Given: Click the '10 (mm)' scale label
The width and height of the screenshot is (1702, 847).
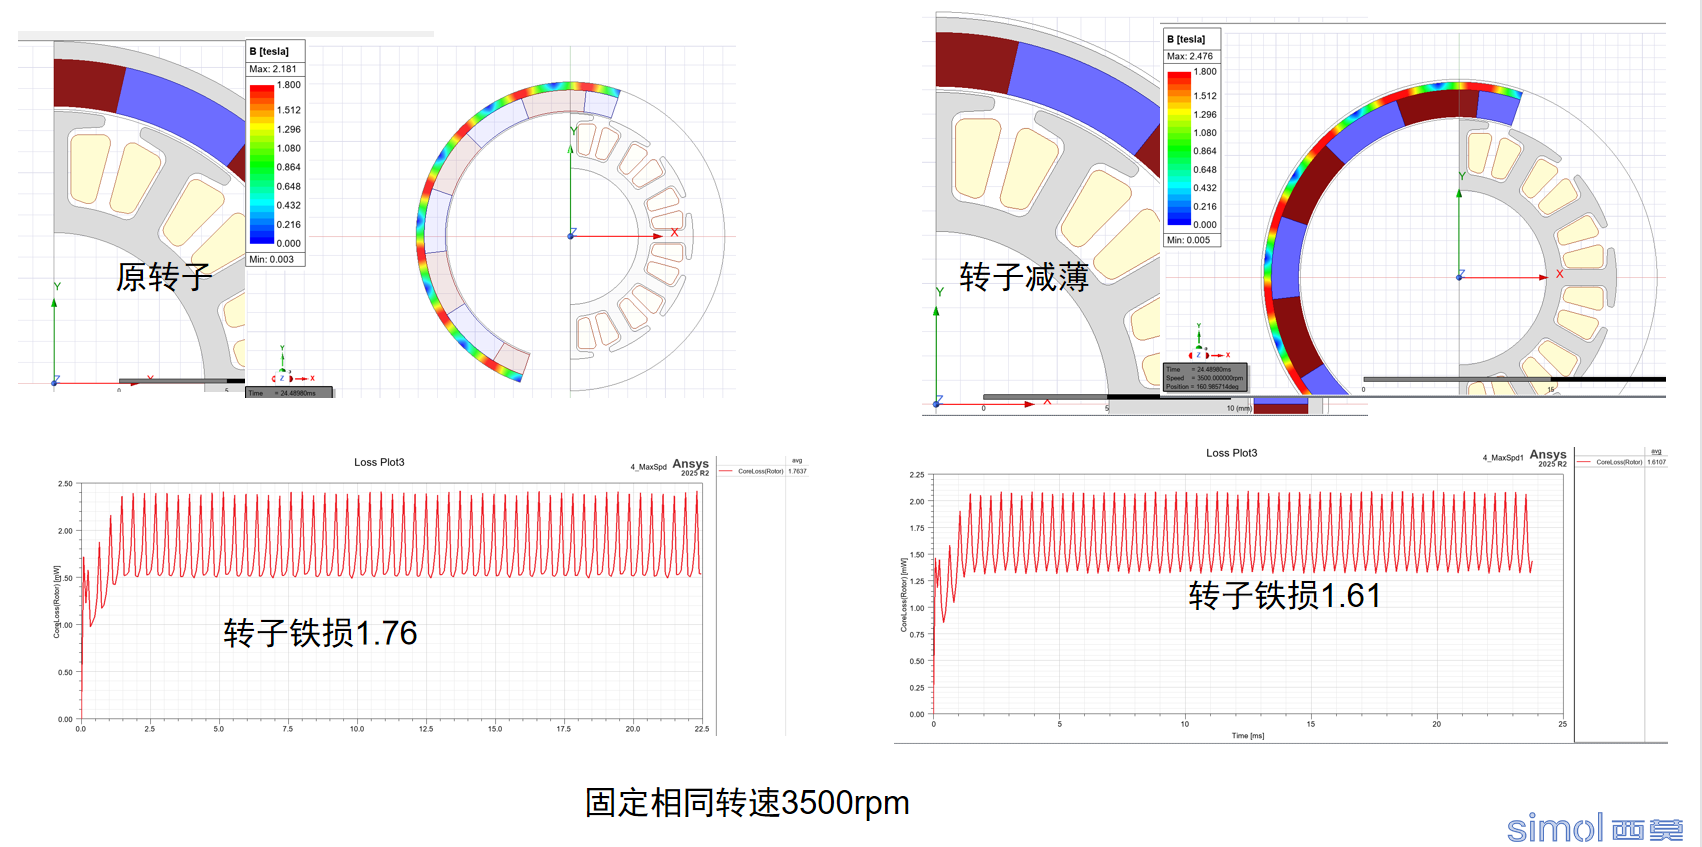Looking at the screenshot, I should (x=1239, y=408).
